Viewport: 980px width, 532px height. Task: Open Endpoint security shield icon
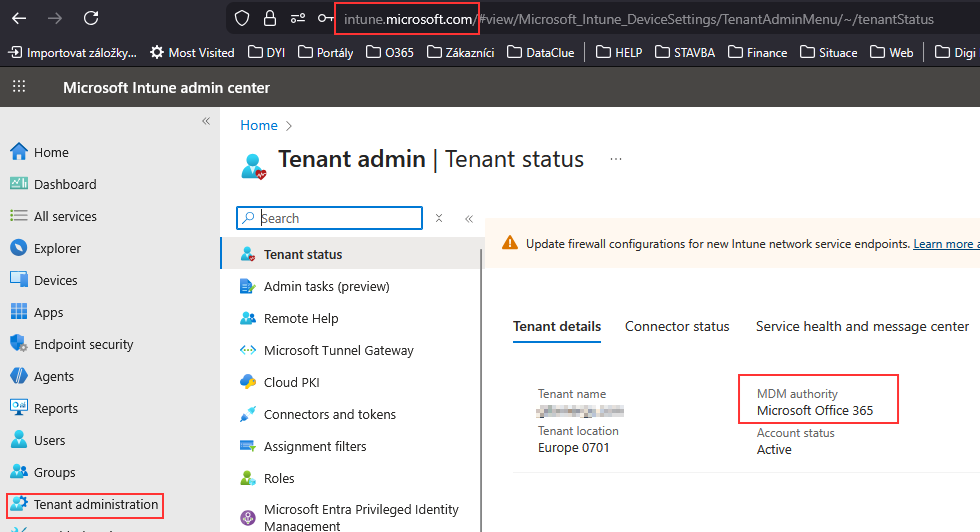[18, 344]
